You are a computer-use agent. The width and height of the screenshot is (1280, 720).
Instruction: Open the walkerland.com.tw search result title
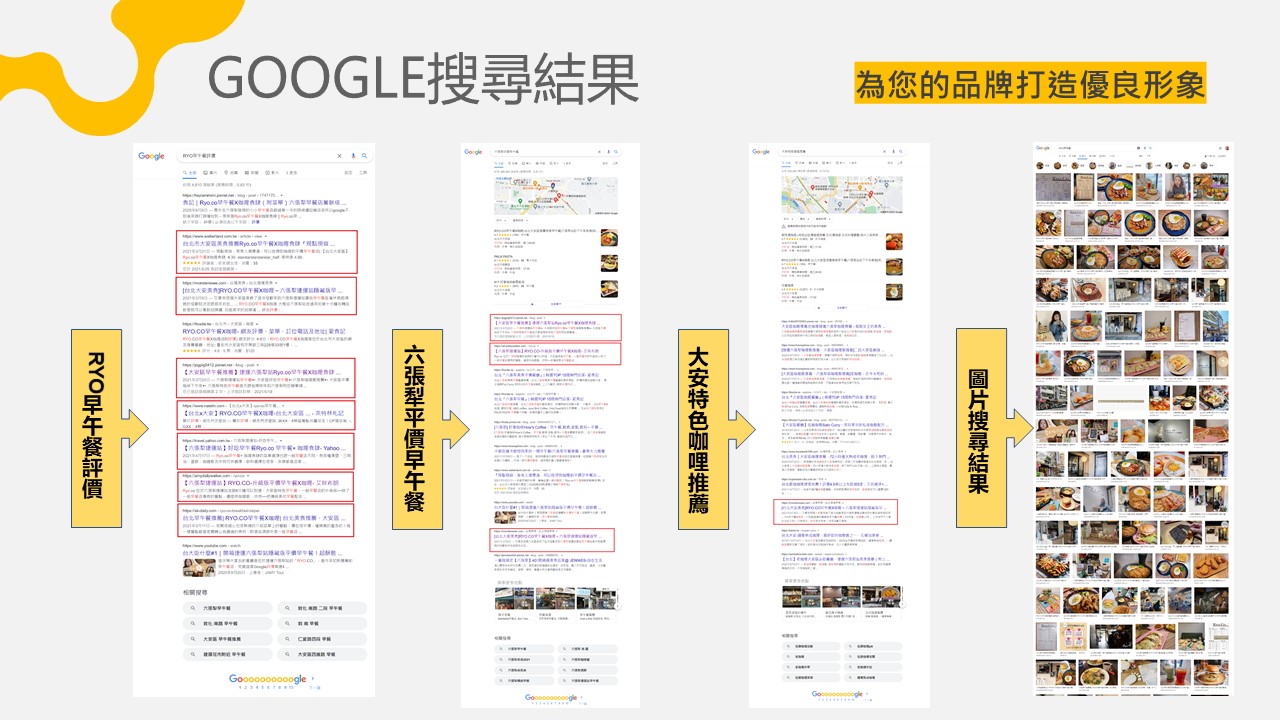(x=260, y=243)
